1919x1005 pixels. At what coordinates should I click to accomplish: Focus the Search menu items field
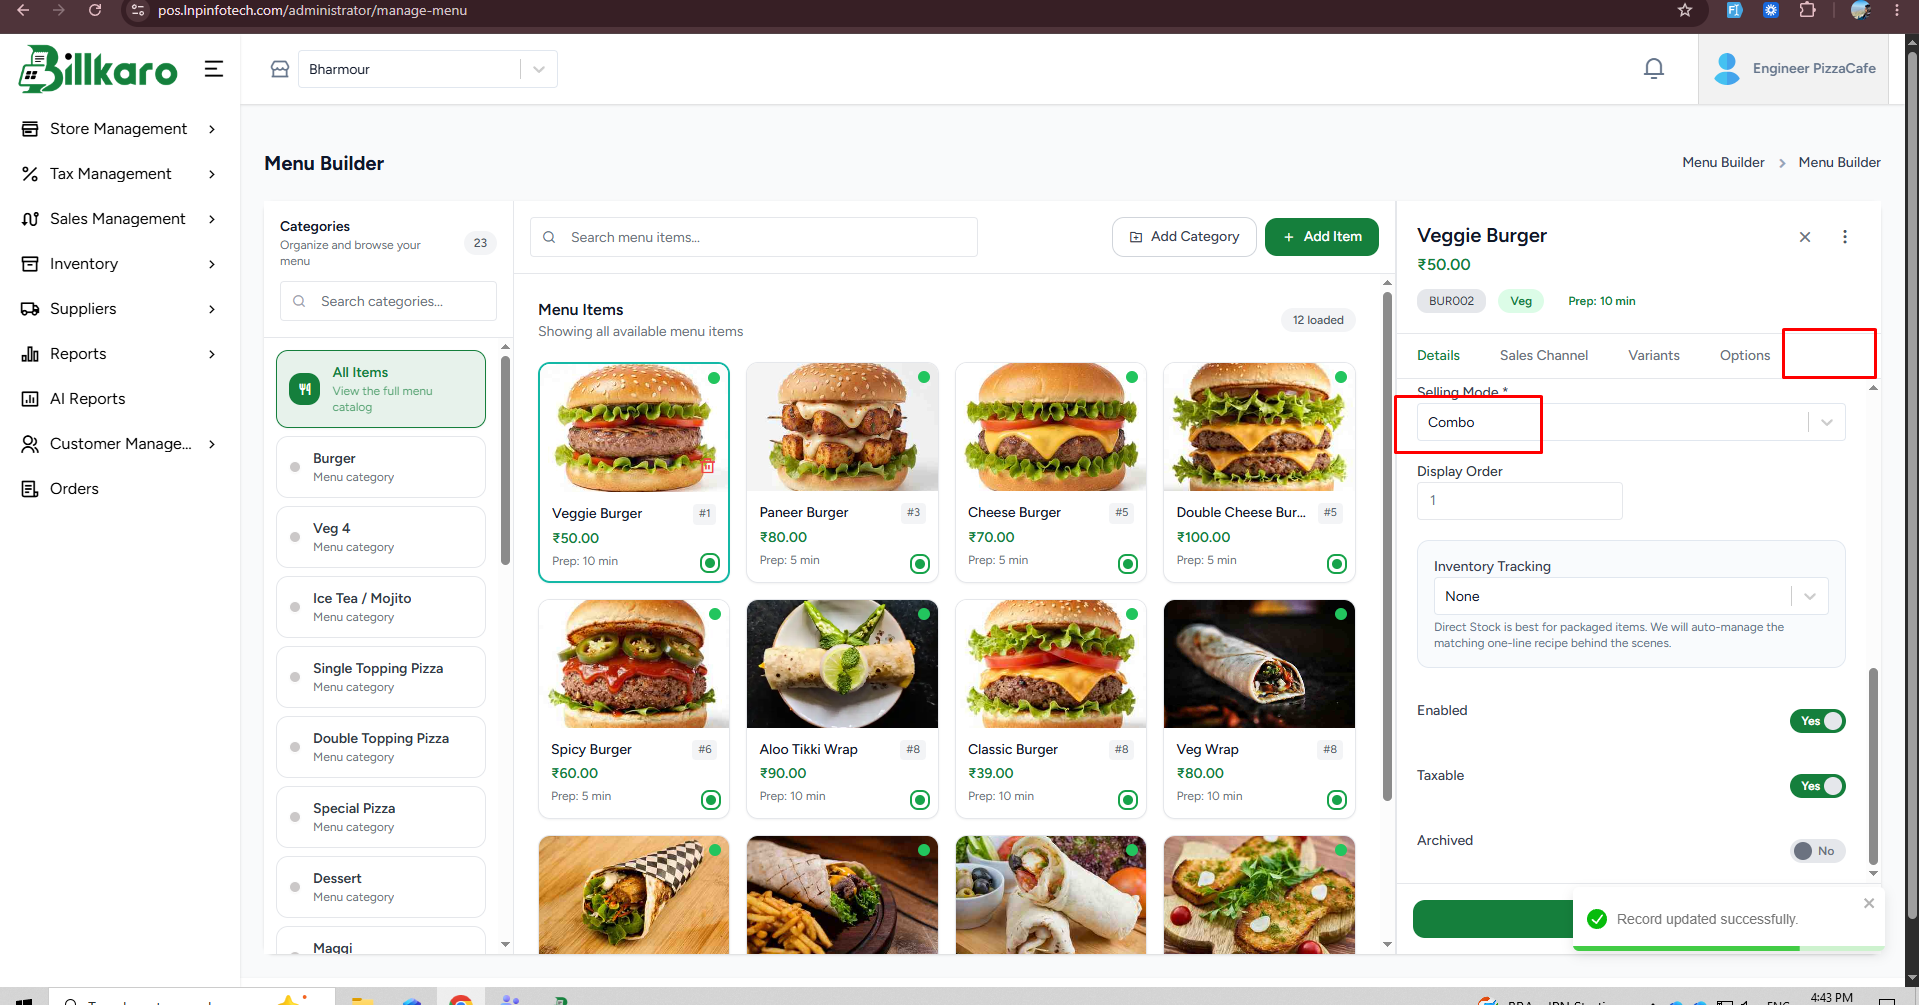(754, 237)
